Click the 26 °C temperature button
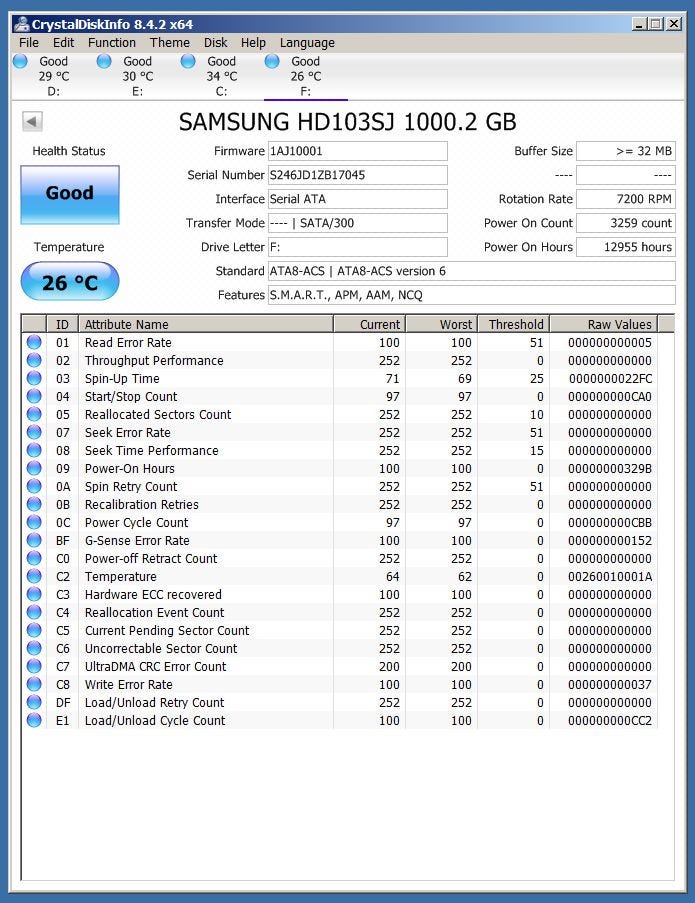 click(x=70, y=282)
